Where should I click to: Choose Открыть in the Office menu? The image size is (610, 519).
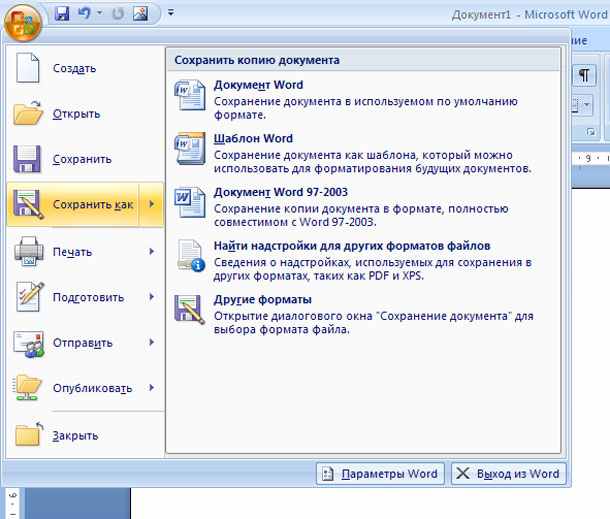click(86, 114)
